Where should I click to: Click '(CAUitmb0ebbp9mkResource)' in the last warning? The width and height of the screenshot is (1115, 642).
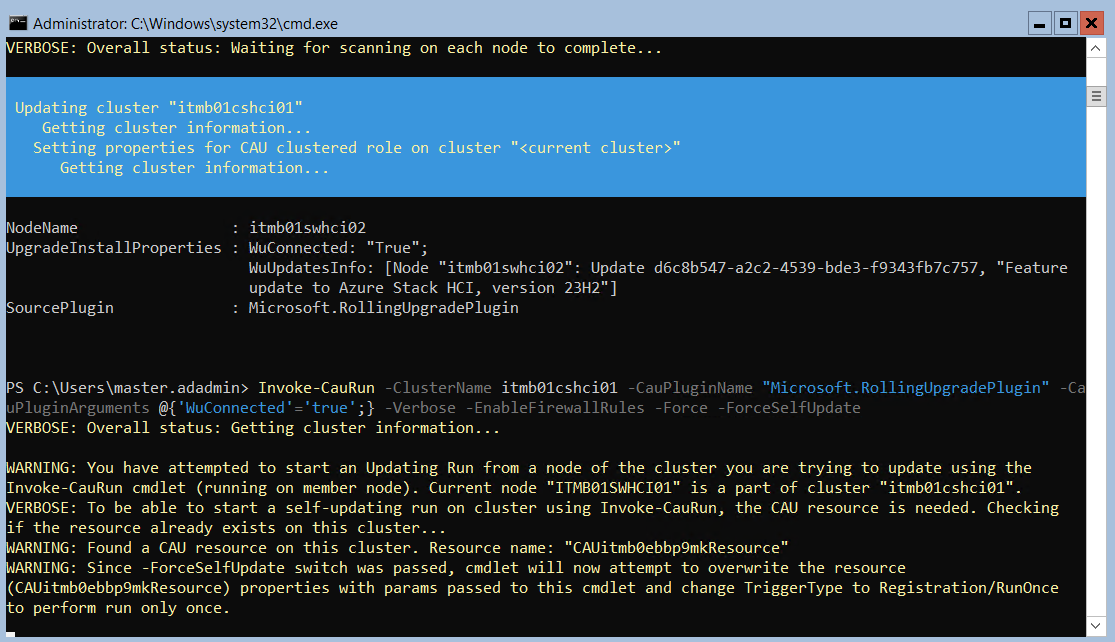[119, 587]
